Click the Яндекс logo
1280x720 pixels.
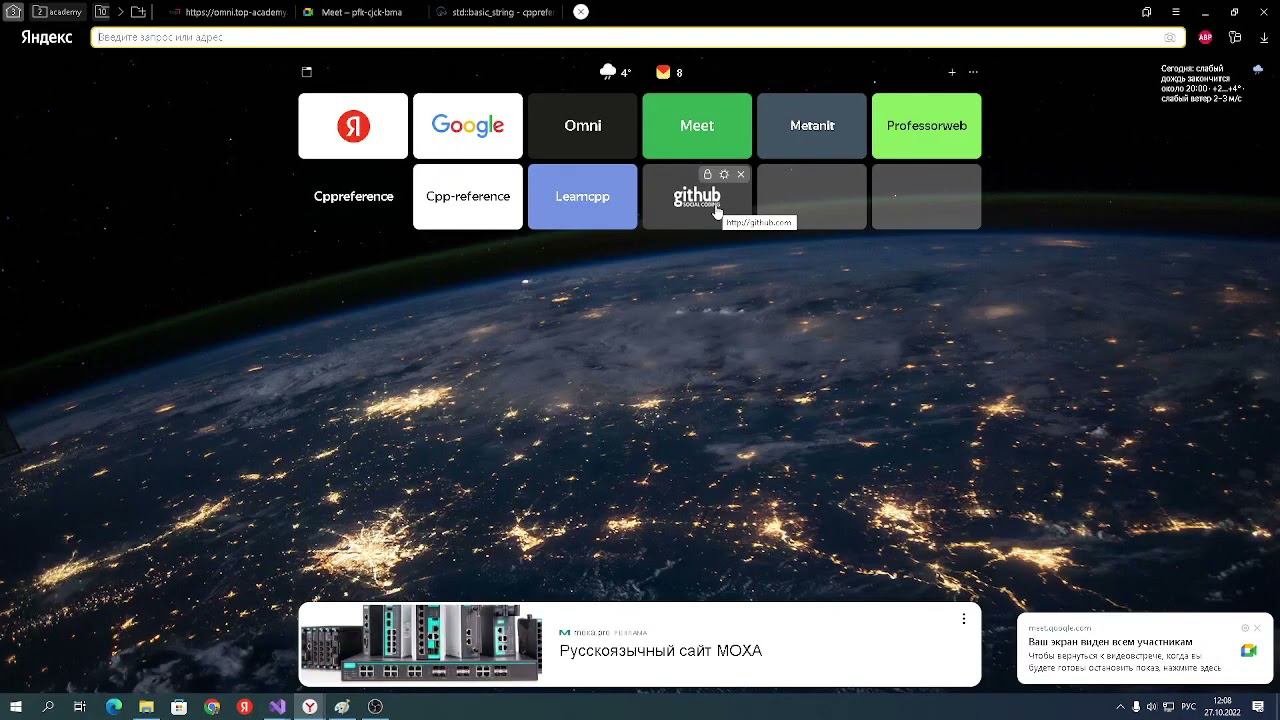pos(47,37)
